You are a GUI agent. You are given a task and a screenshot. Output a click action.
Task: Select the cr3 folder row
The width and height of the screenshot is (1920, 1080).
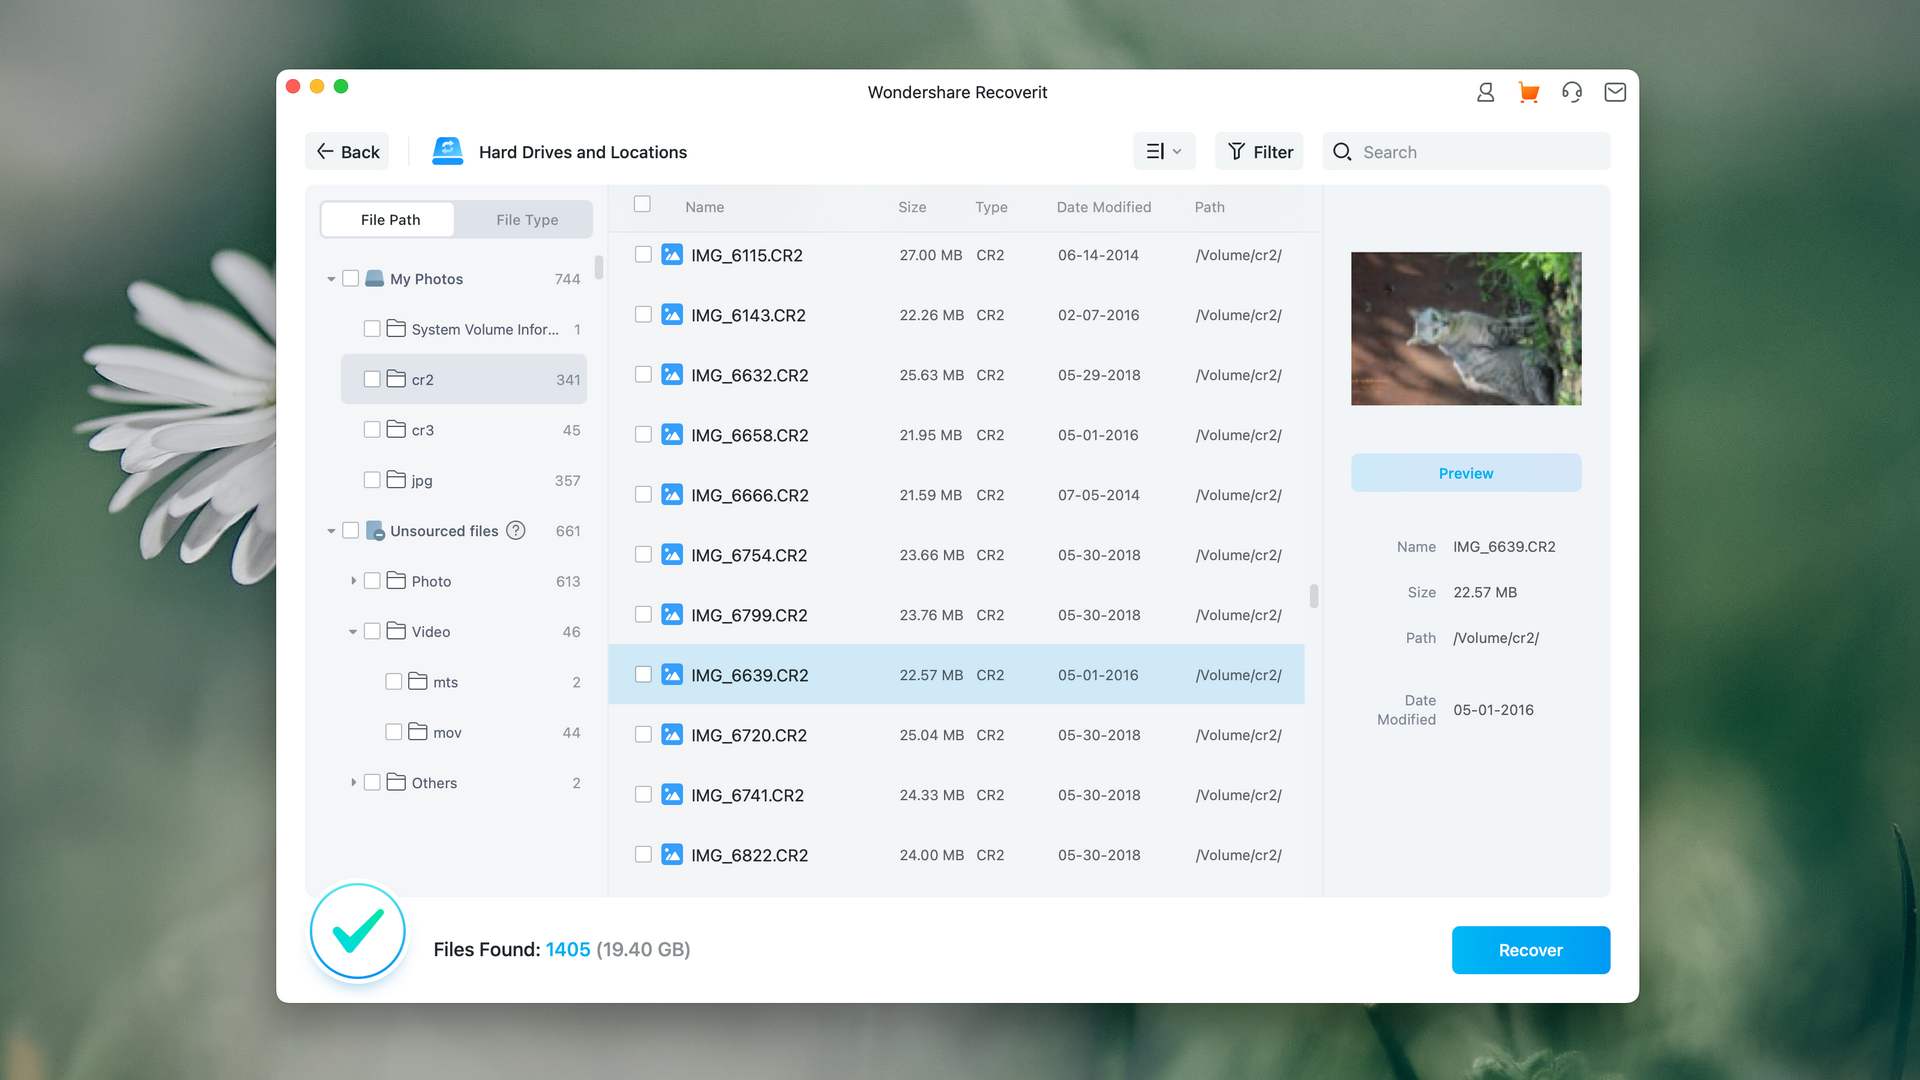tap(464, 429)
